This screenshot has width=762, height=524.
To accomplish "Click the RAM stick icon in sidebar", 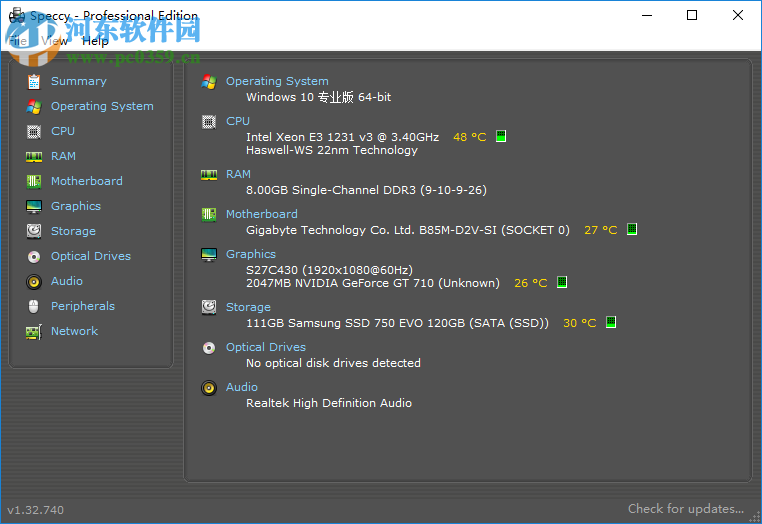I will tap(34, 157).
